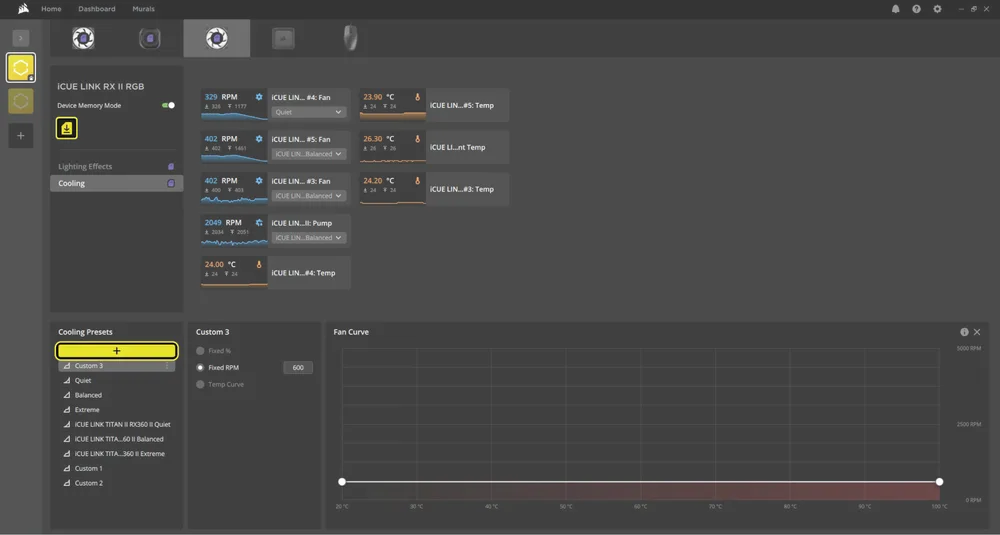This screenshot has width=1000, height=535.
Task: Open the Custom 3 preset three-dot menu
Action: pyautogui.click(x=167, y=366)
